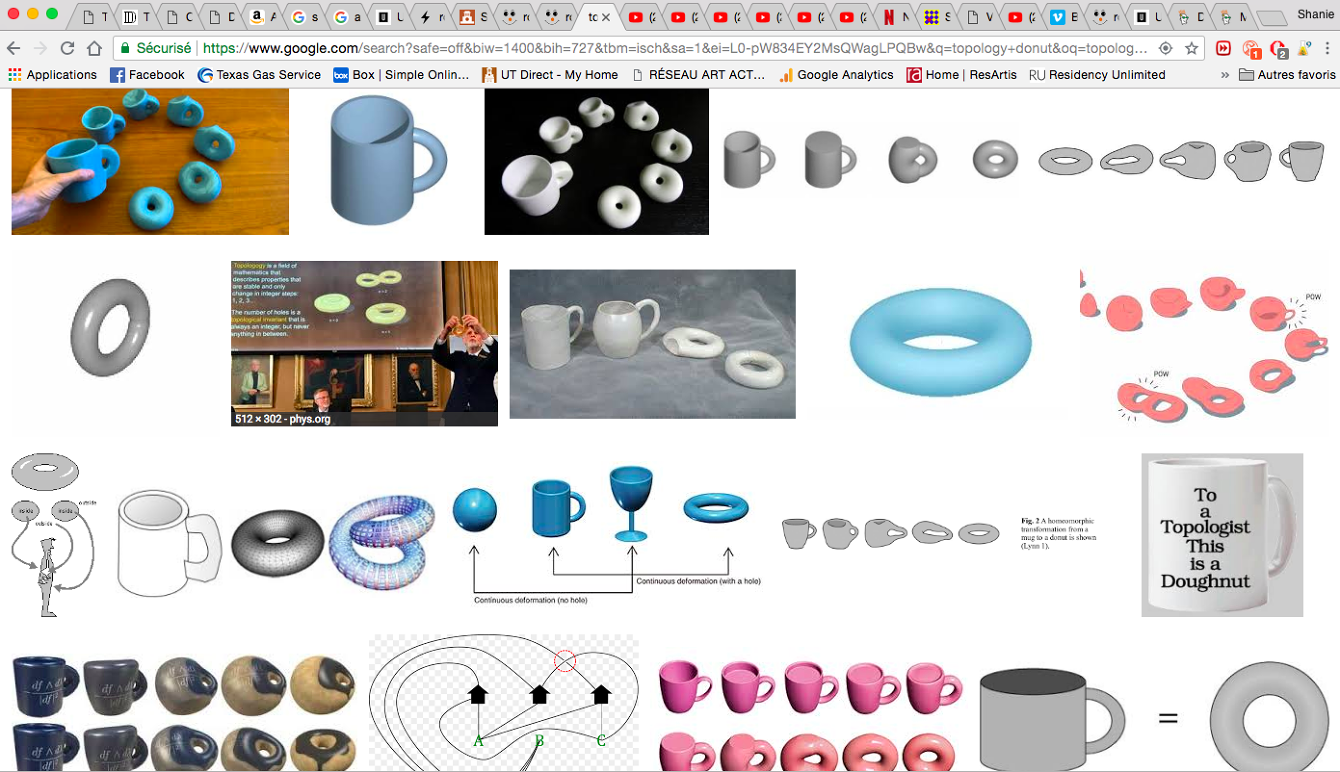Click the address bar to edit the URL
Screen dimensions: 1340x772
click(600, 46)
